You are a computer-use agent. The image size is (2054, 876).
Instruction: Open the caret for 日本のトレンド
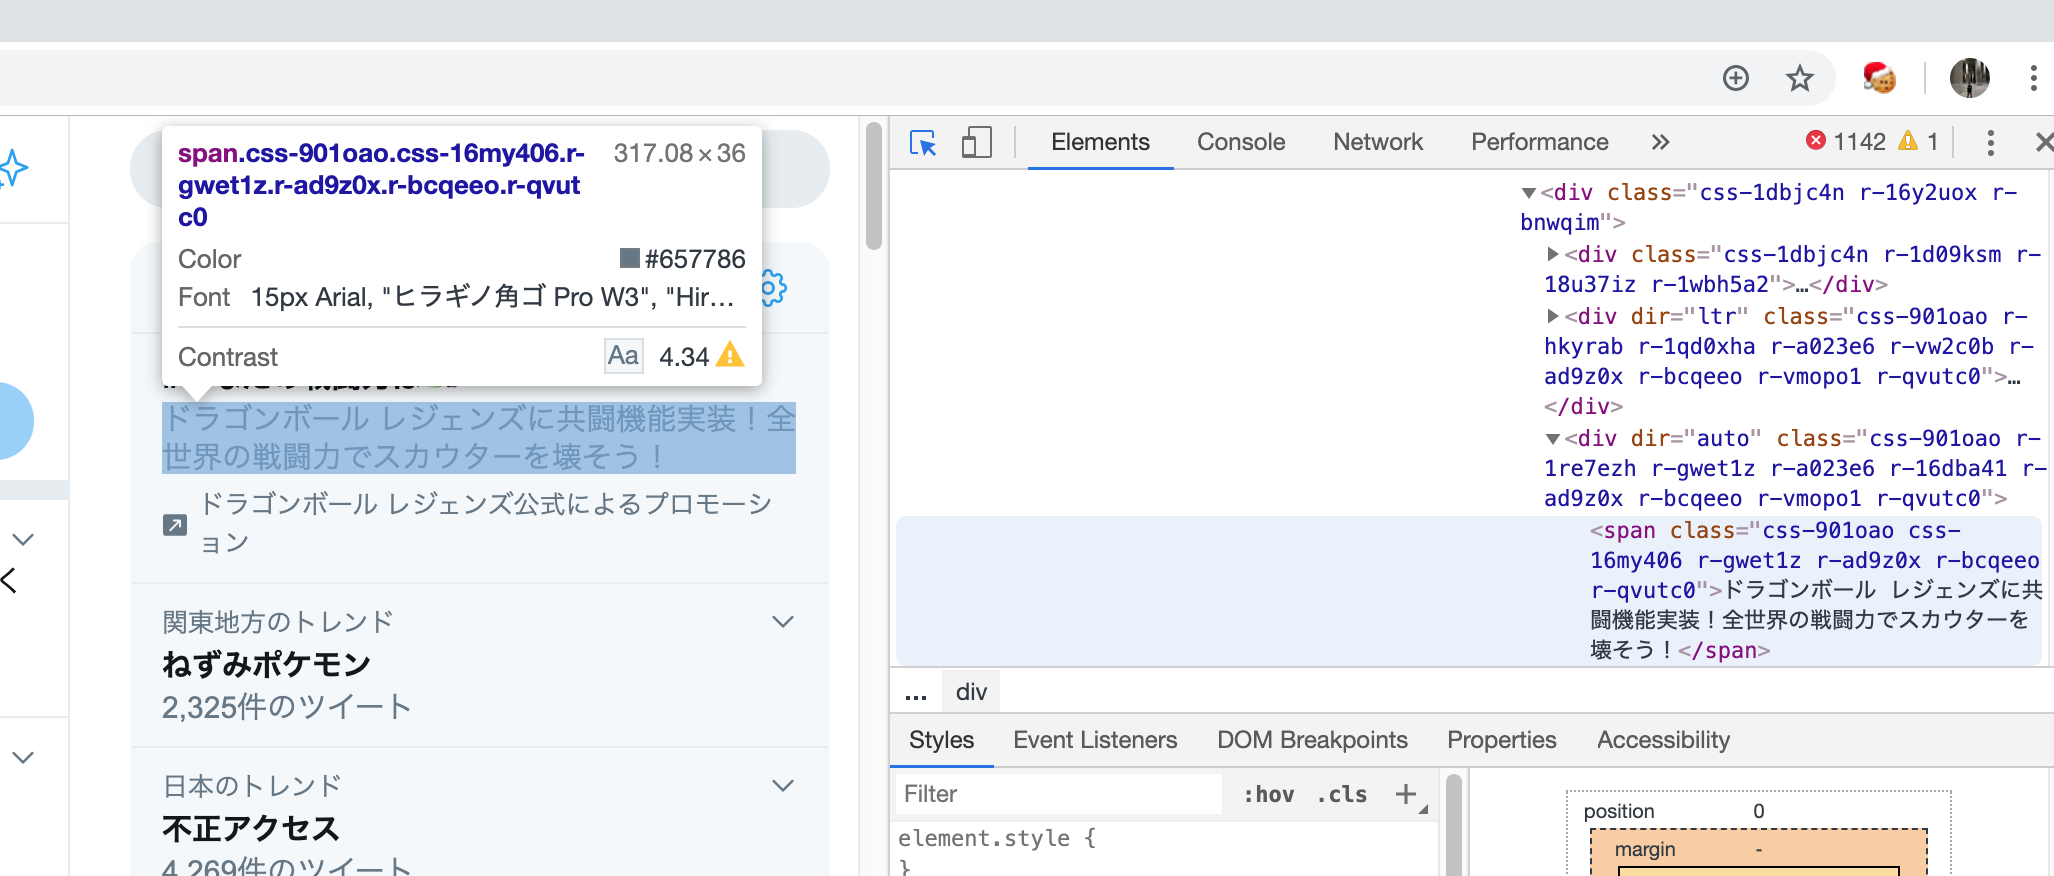pyautogui.click(x=783, y=786)
